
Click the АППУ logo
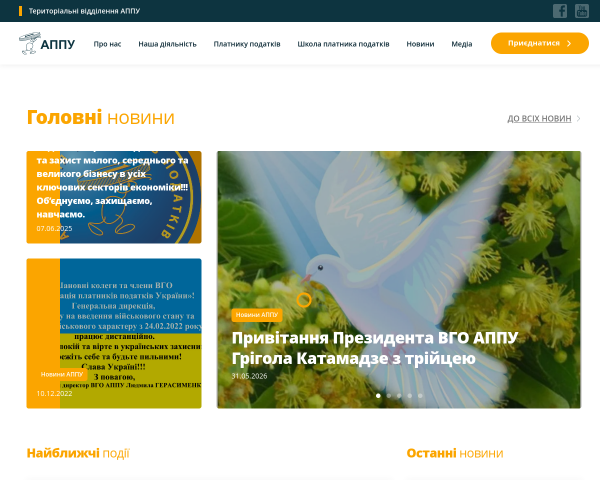[x=47, y=44]
